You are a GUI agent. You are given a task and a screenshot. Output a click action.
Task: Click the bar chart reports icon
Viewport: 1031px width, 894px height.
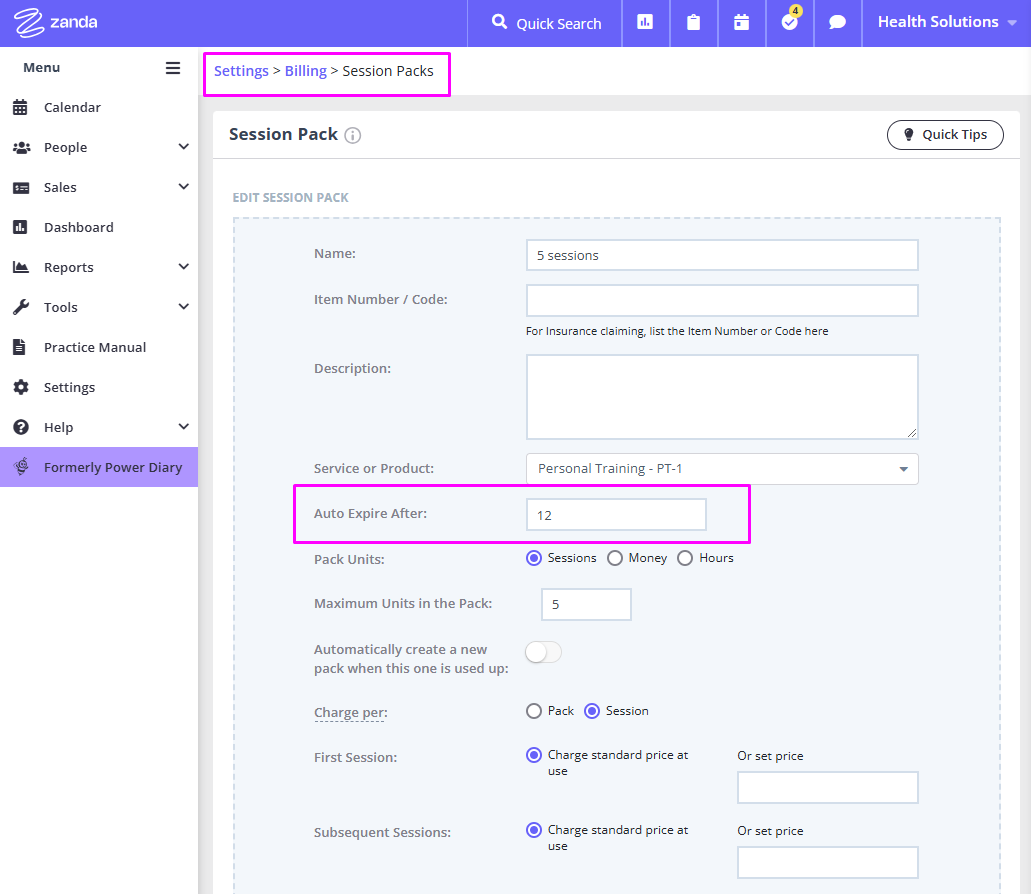pyautogui.click(x=645, y=22)
